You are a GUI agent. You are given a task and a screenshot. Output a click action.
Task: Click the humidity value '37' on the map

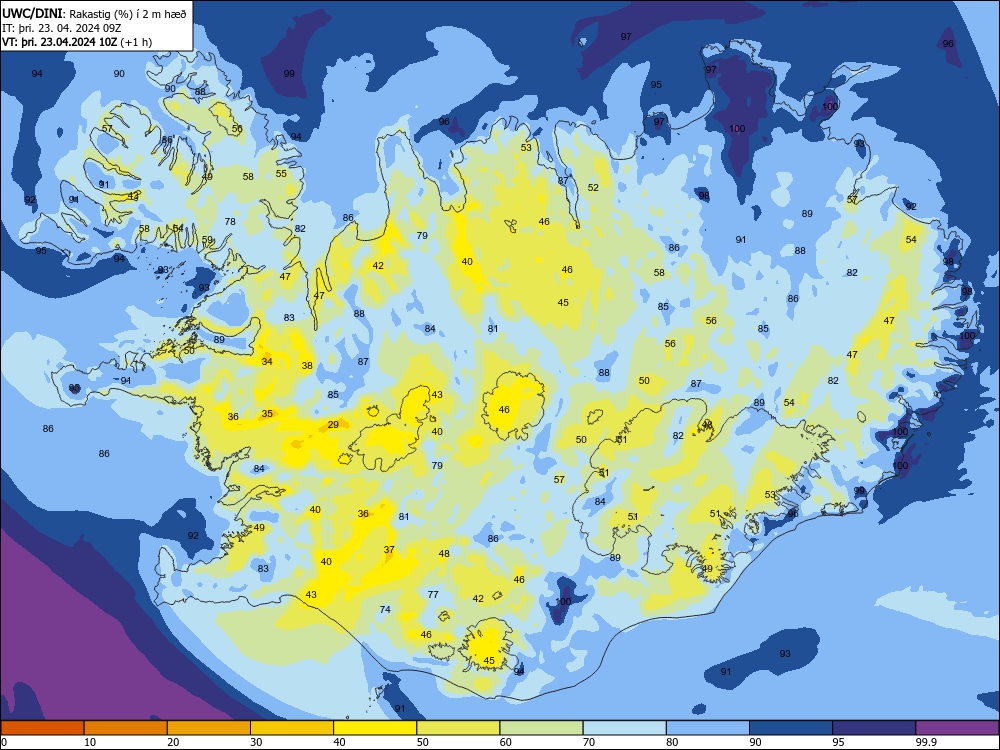pyautogui.click(x=389, y=549)
